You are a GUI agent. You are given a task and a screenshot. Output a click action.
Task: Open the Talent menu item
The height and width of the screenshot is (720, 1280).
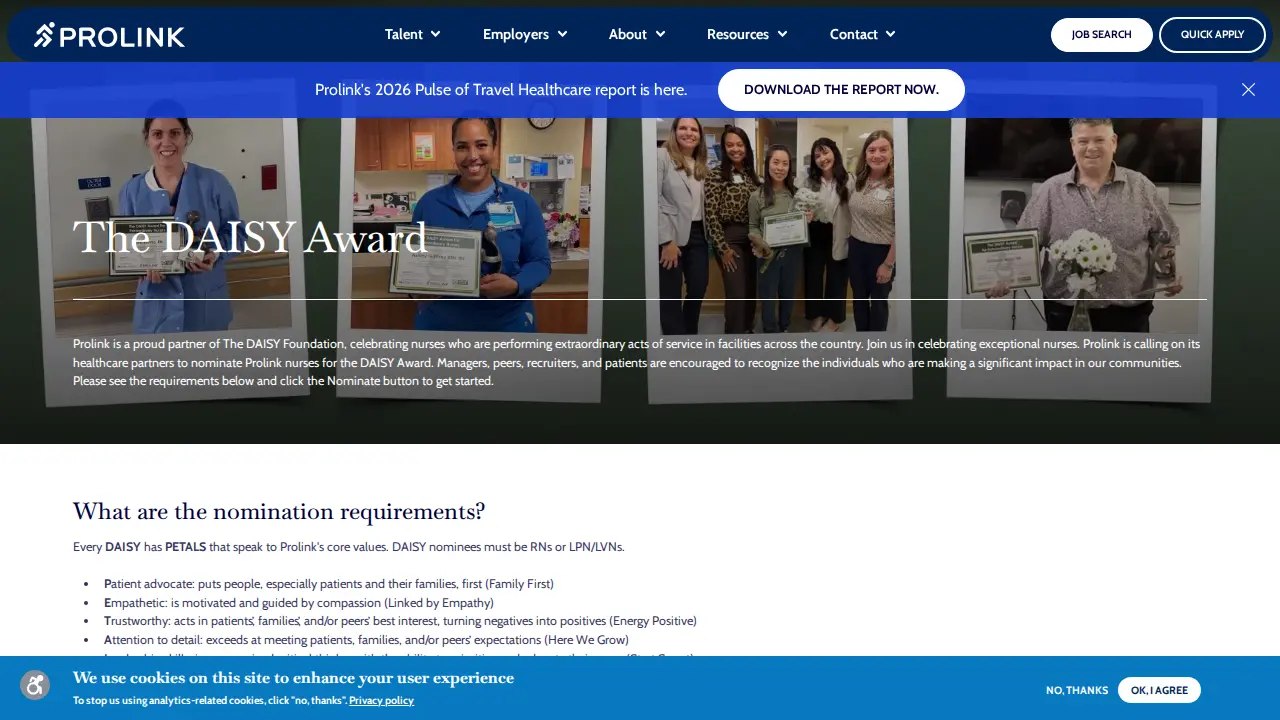pyautogui.click(x=404, y=34)
